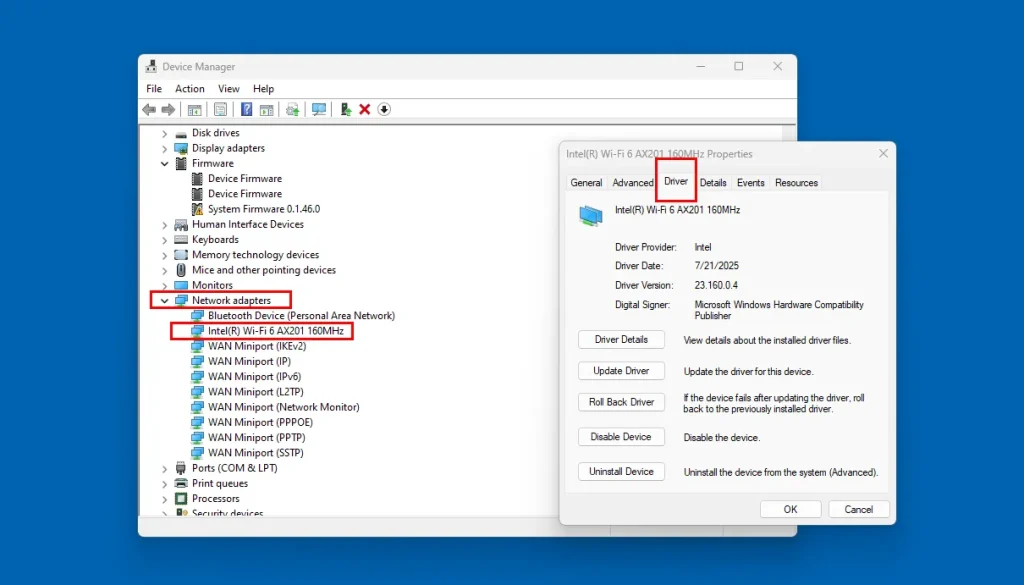
Task: Open the Action menu
Action: (x=189, y=89)
